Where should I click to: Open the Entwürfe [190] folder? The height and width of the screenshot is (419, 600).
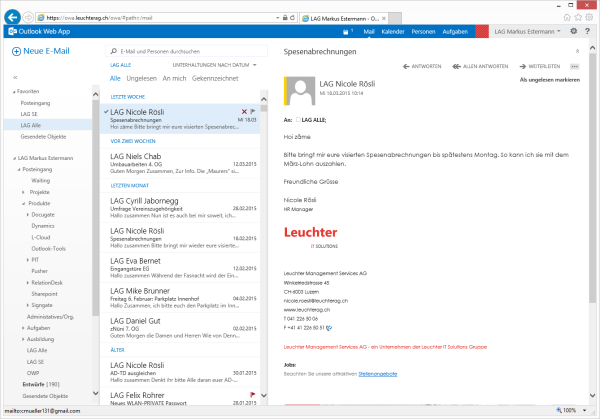coord(41,384)
